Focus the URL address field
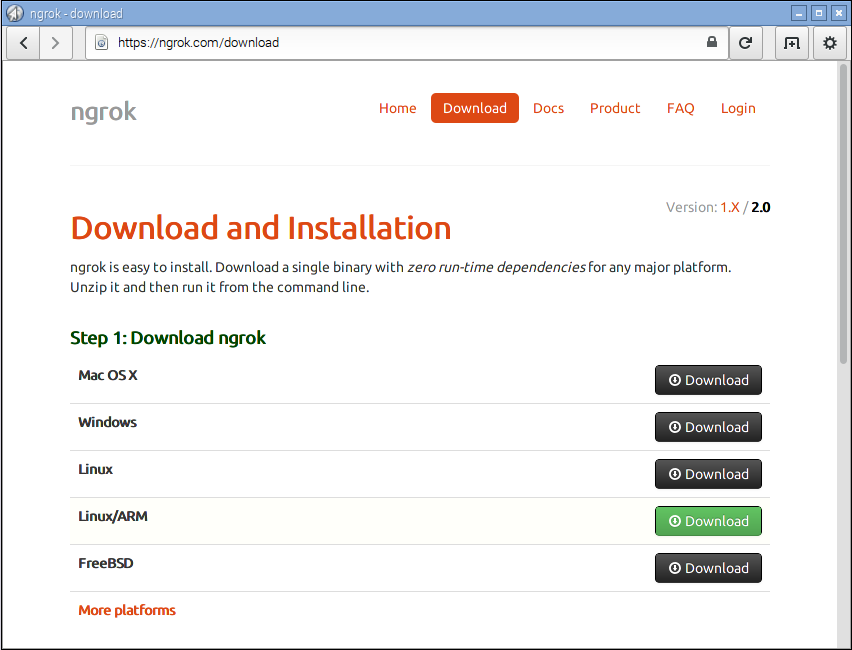Image resolution: width=852 pixels, height=650 pixels. point(406,42)
